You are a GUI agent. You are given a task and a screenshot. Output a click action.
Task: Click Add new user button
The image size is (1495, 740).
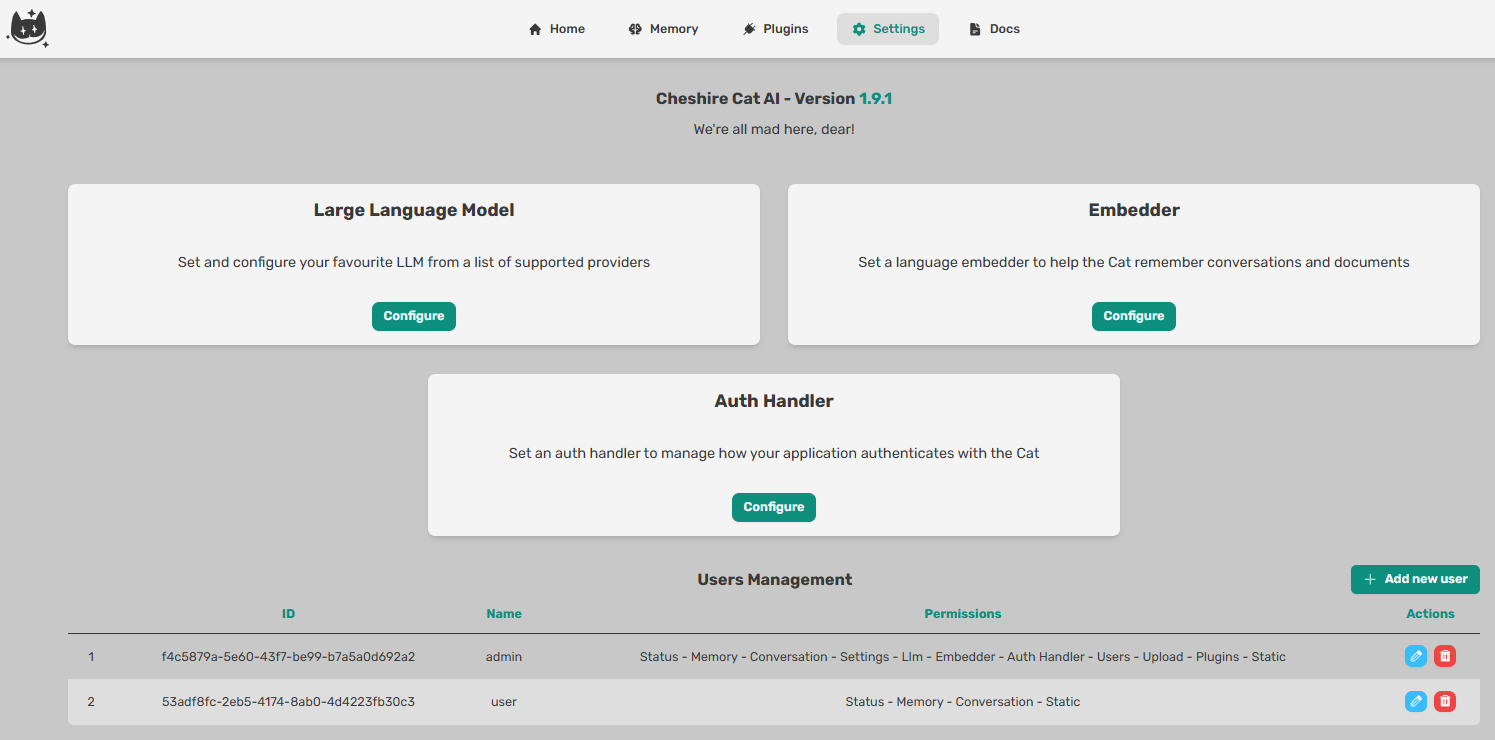[x=1415, y=579]
